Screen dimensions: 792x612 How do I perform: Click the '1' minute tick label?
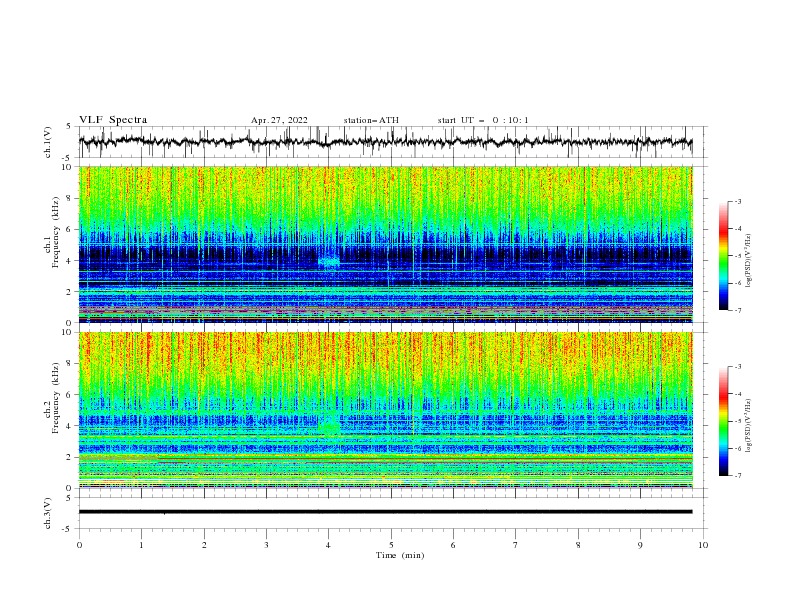click(141, 545)
